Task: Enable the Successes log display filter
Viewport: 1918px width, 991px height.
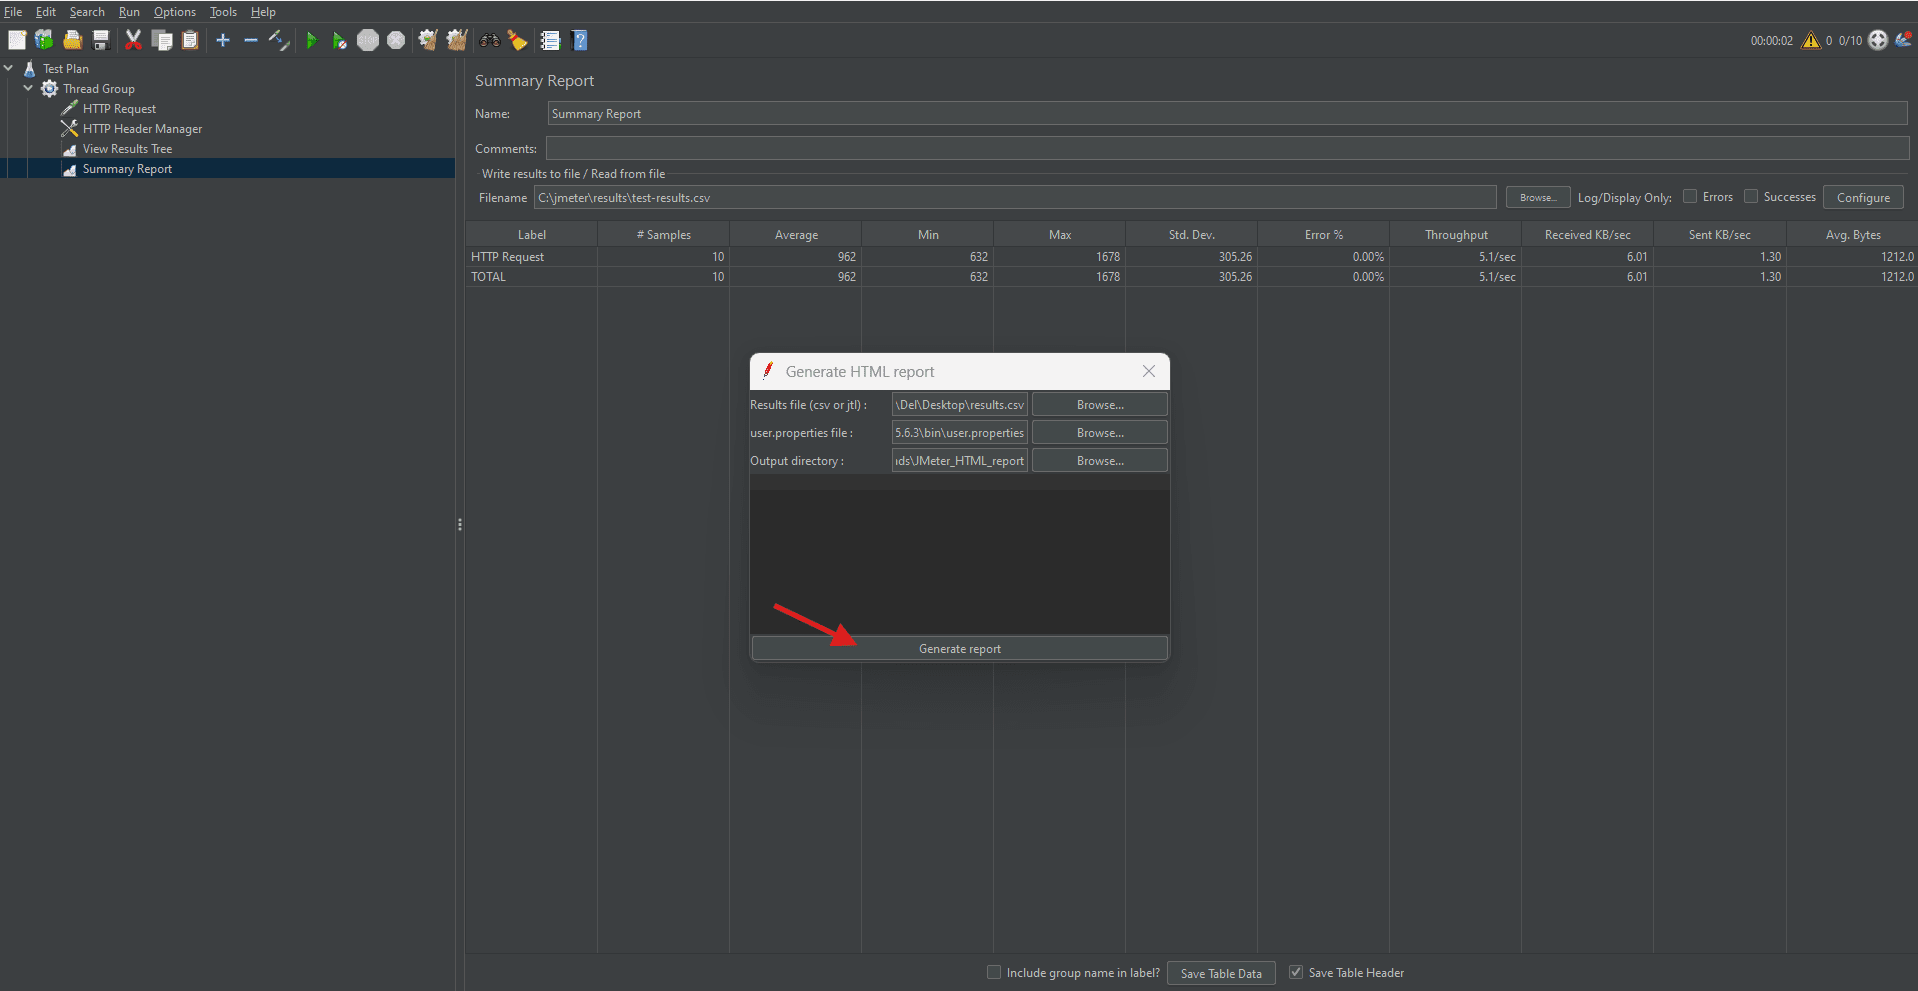Action: [x=1753, y=196]
